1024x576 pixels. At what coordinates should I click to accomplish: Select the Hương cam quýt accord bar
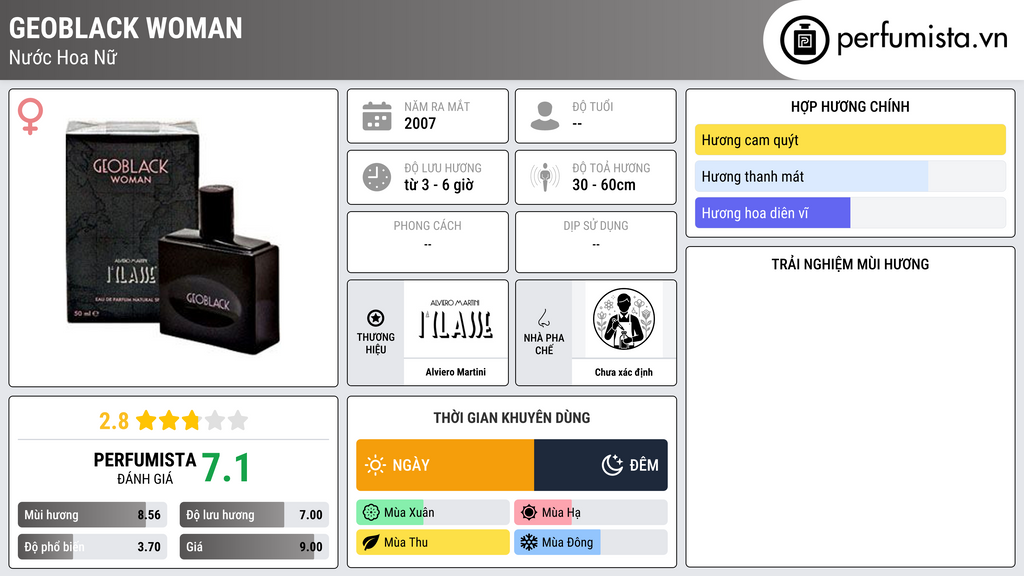pos(850,140)
